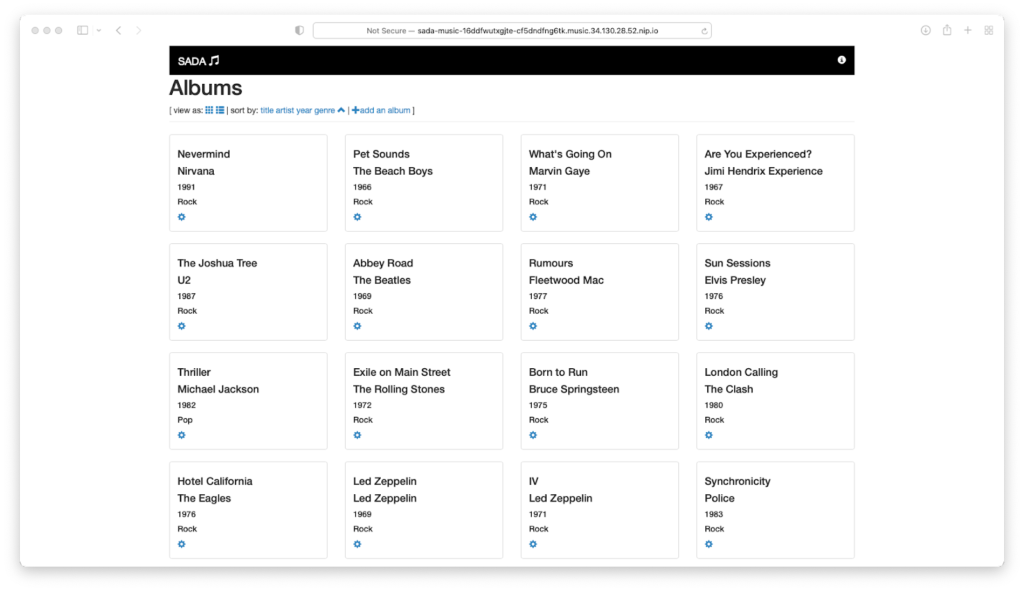Viewport: 1024px width, 591px height.
Task: Select the Nevermind album title
Action: click(x=204, y=154)
